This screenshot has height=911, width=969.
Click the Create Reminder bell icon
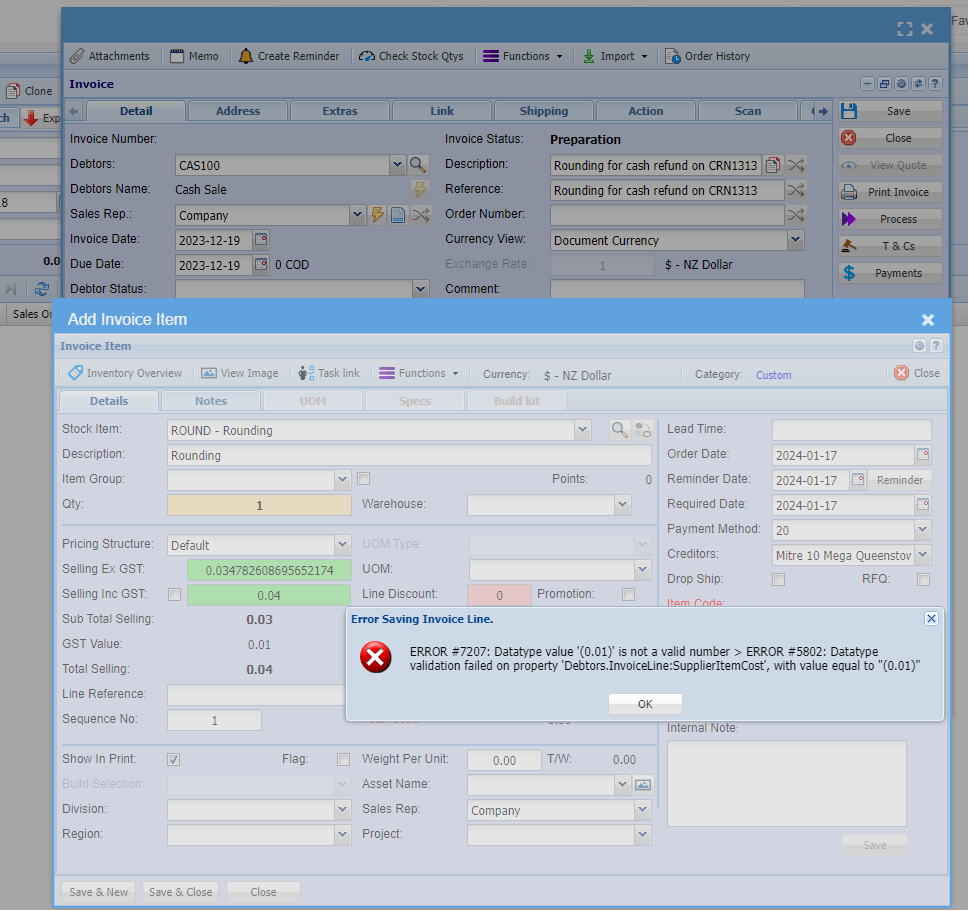coord(246,56)
